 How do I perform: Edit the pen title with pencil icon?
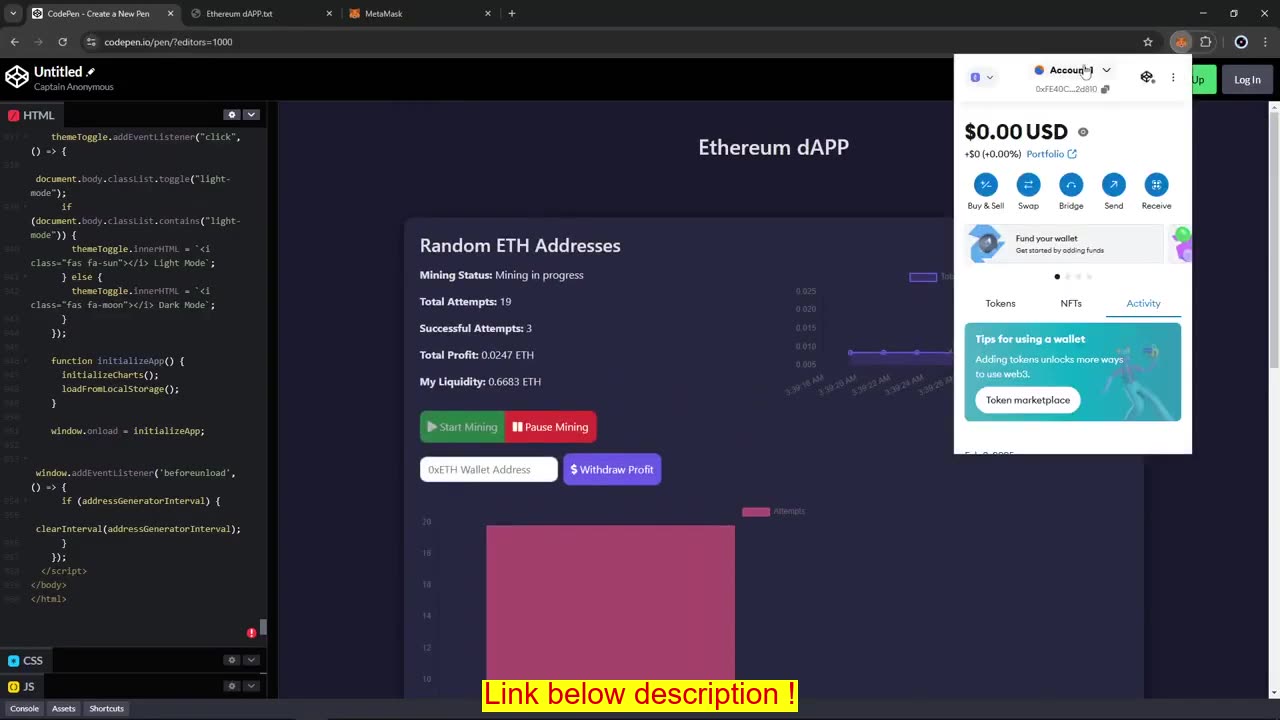tap(91, 72)
